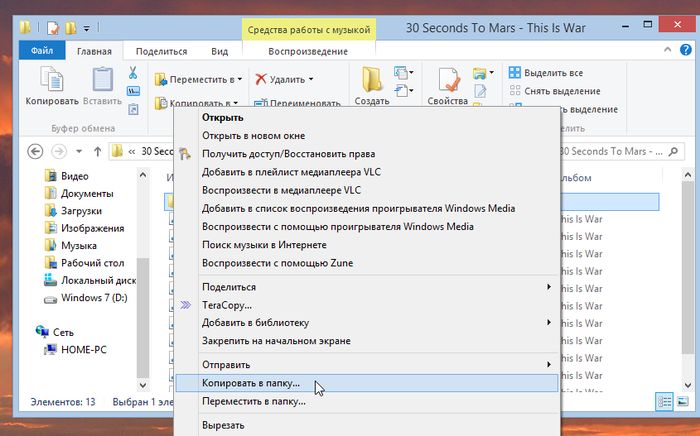Switch to the Вид ribbon tab
Image resolution: width=700 pixels, height=436 pixels.
[x=219, y=51]
